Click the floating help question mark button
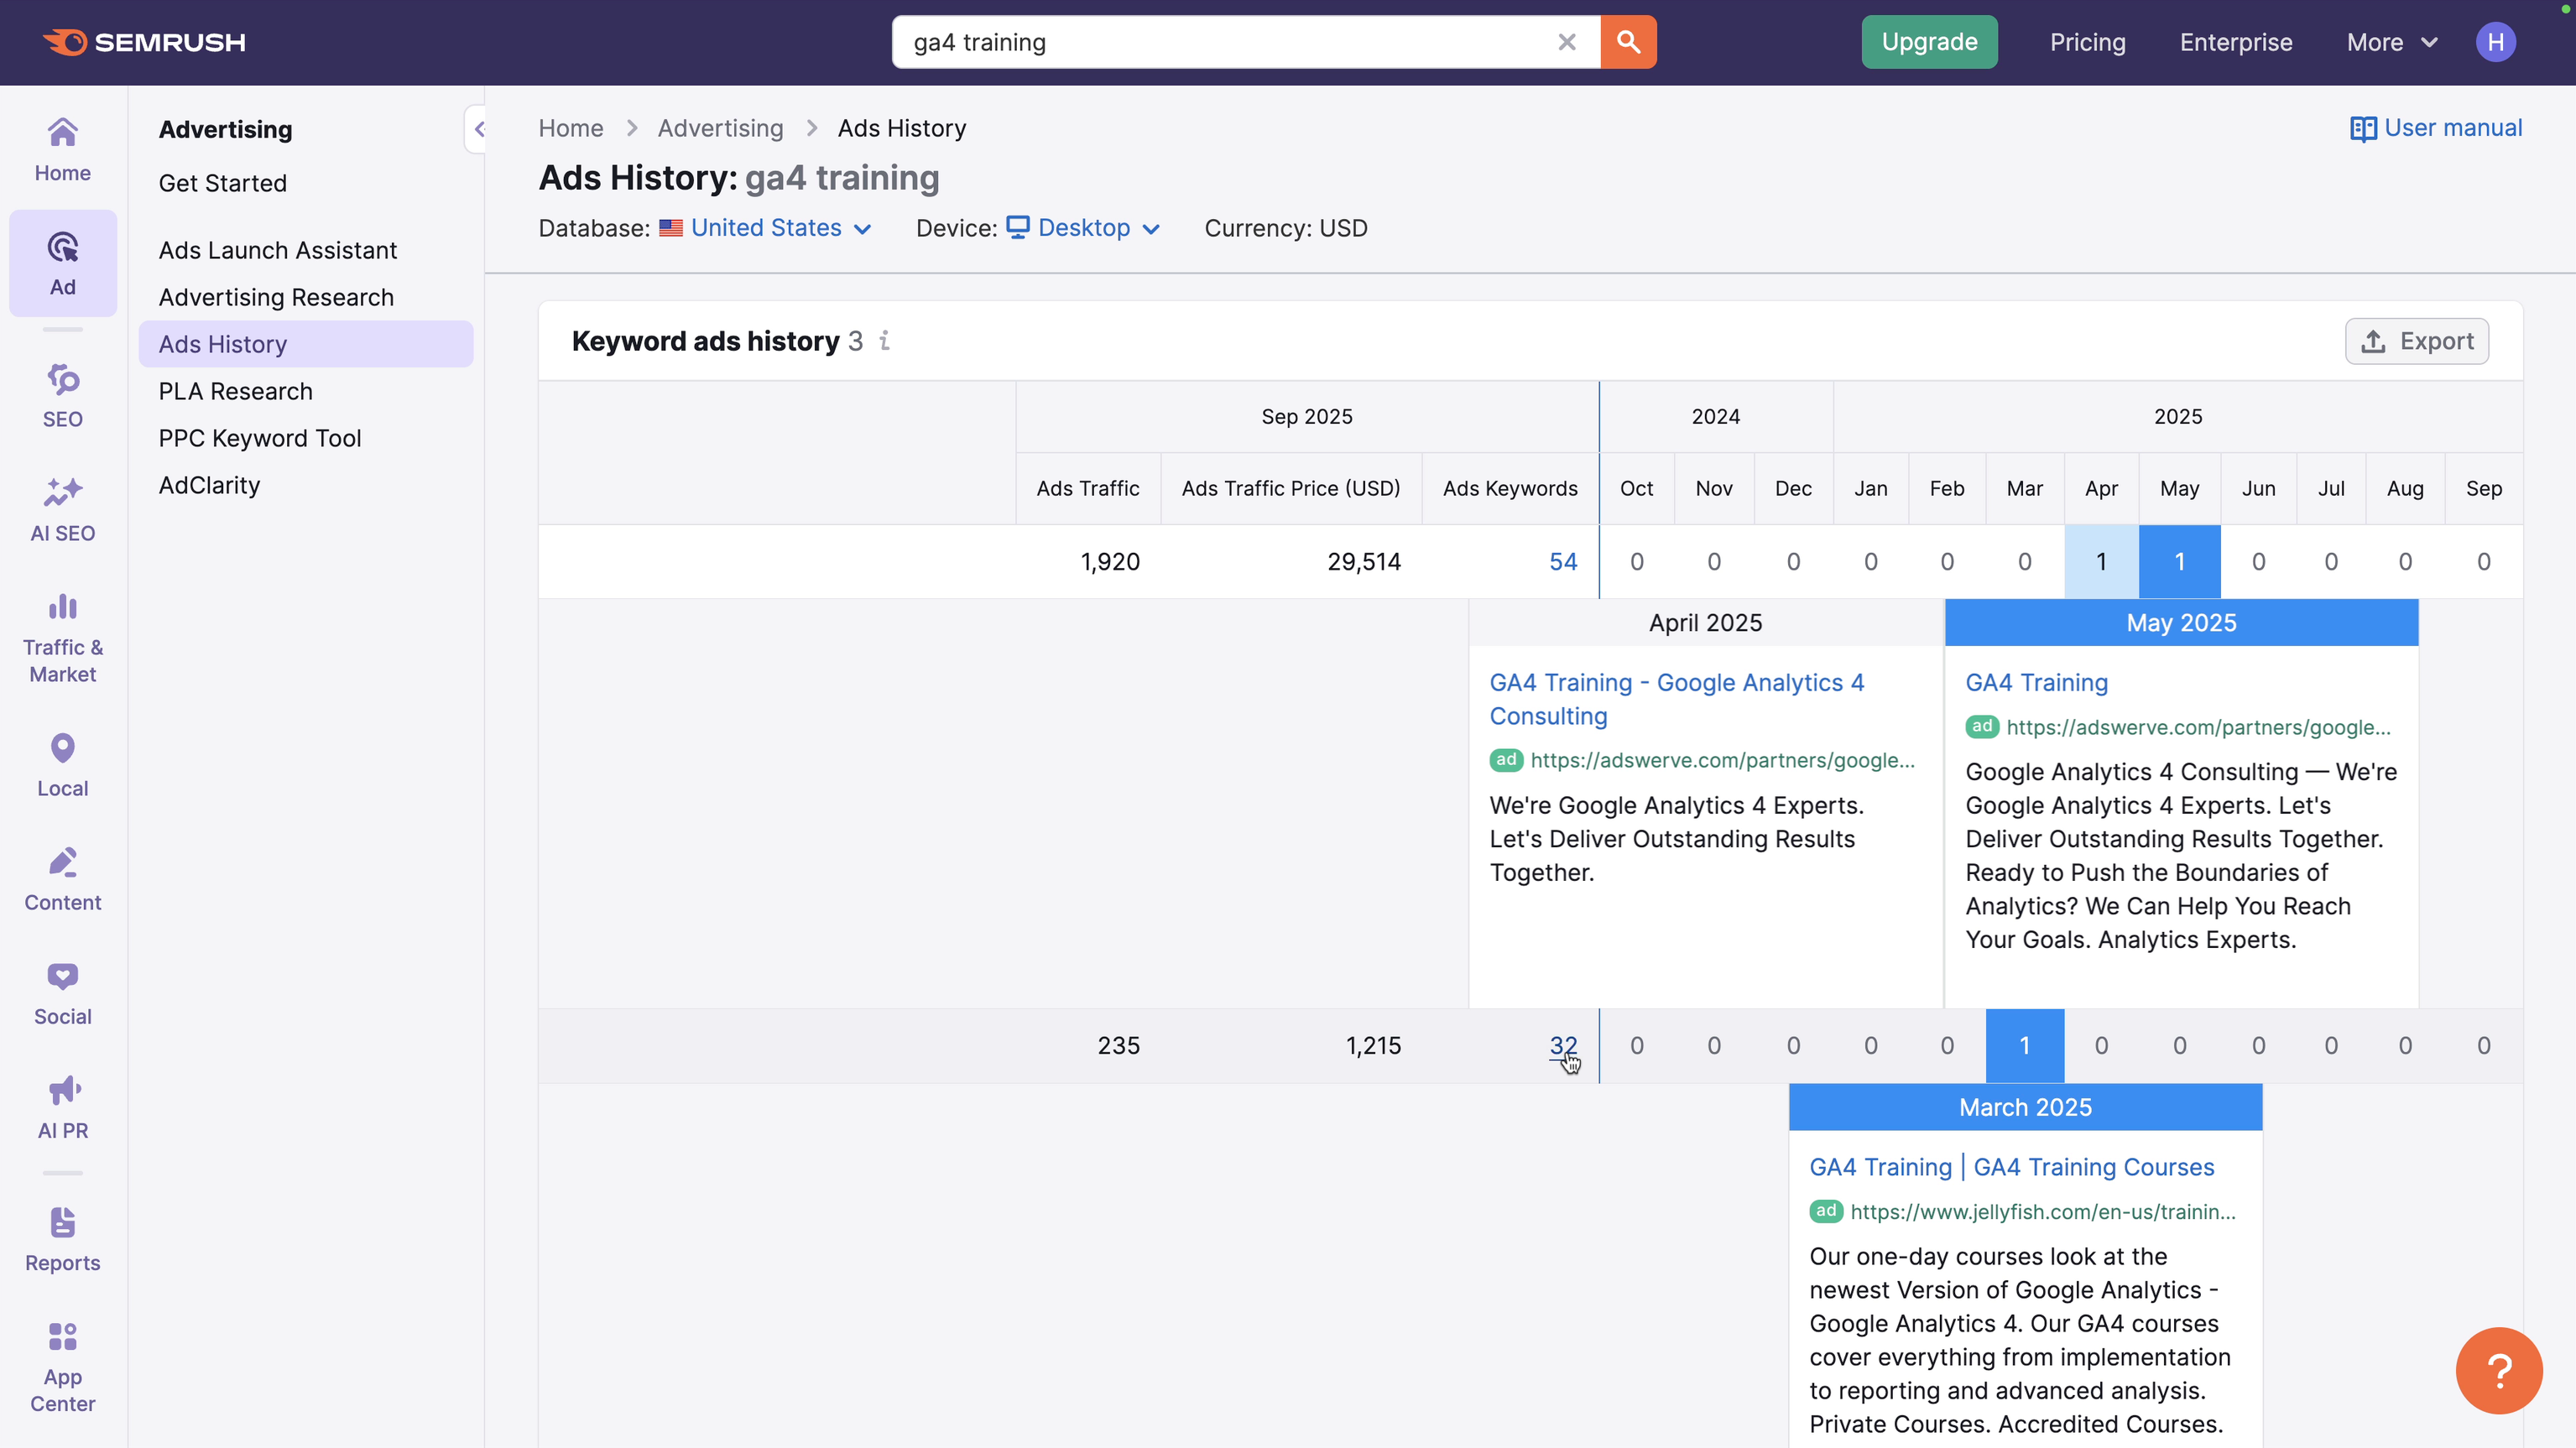This screenshot has height=1448, width=2576. 2497,1371
